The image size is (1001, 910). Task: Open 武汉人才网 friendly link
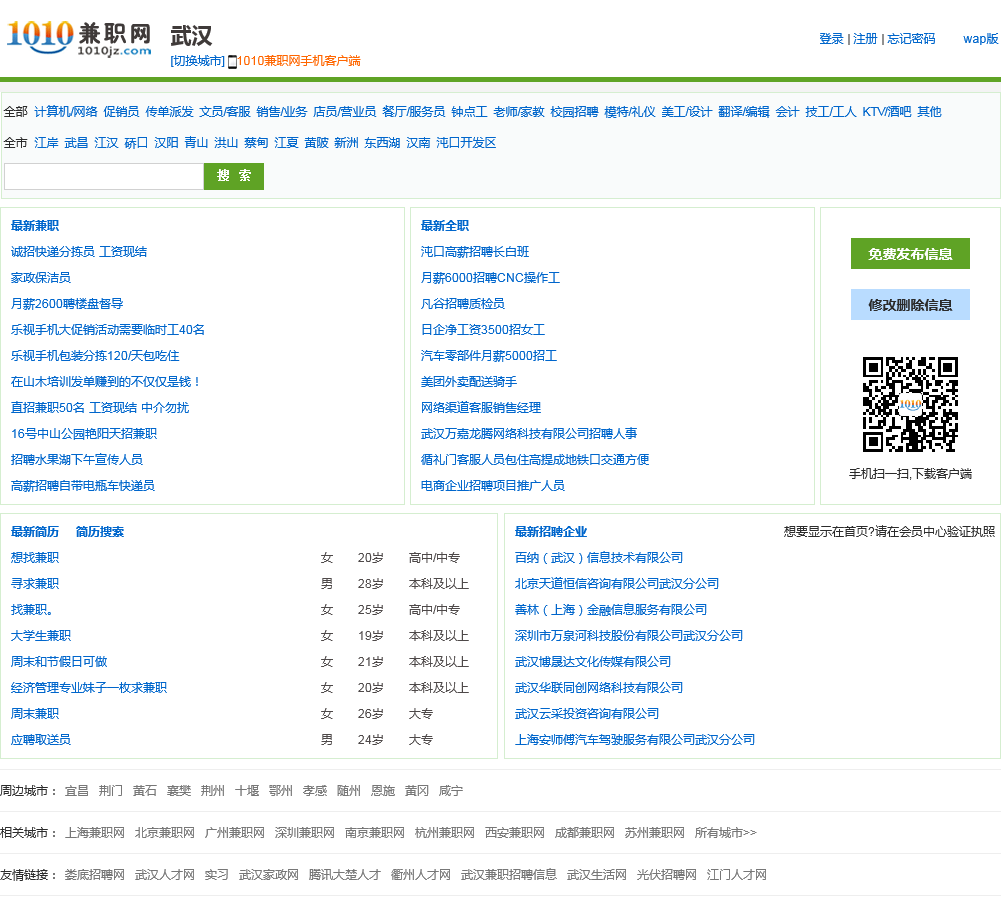coord(165,876)
